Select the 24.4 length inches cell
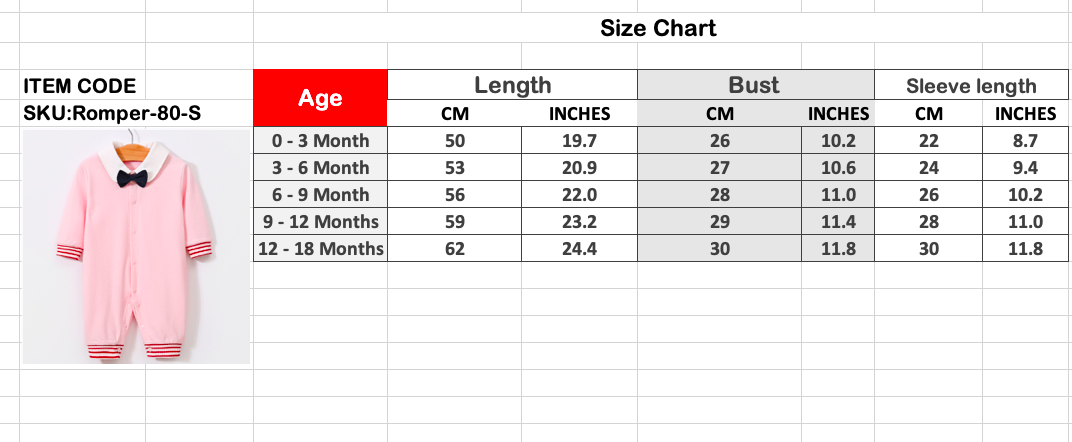 coord(579,249)
